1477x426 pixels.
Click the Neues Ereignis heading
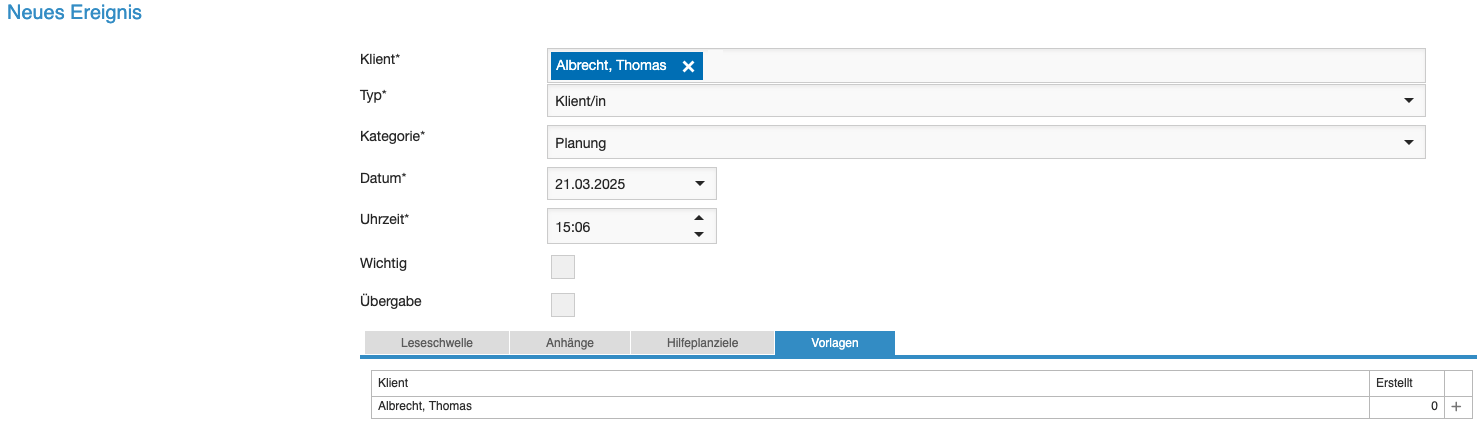[x=74, y=14]
